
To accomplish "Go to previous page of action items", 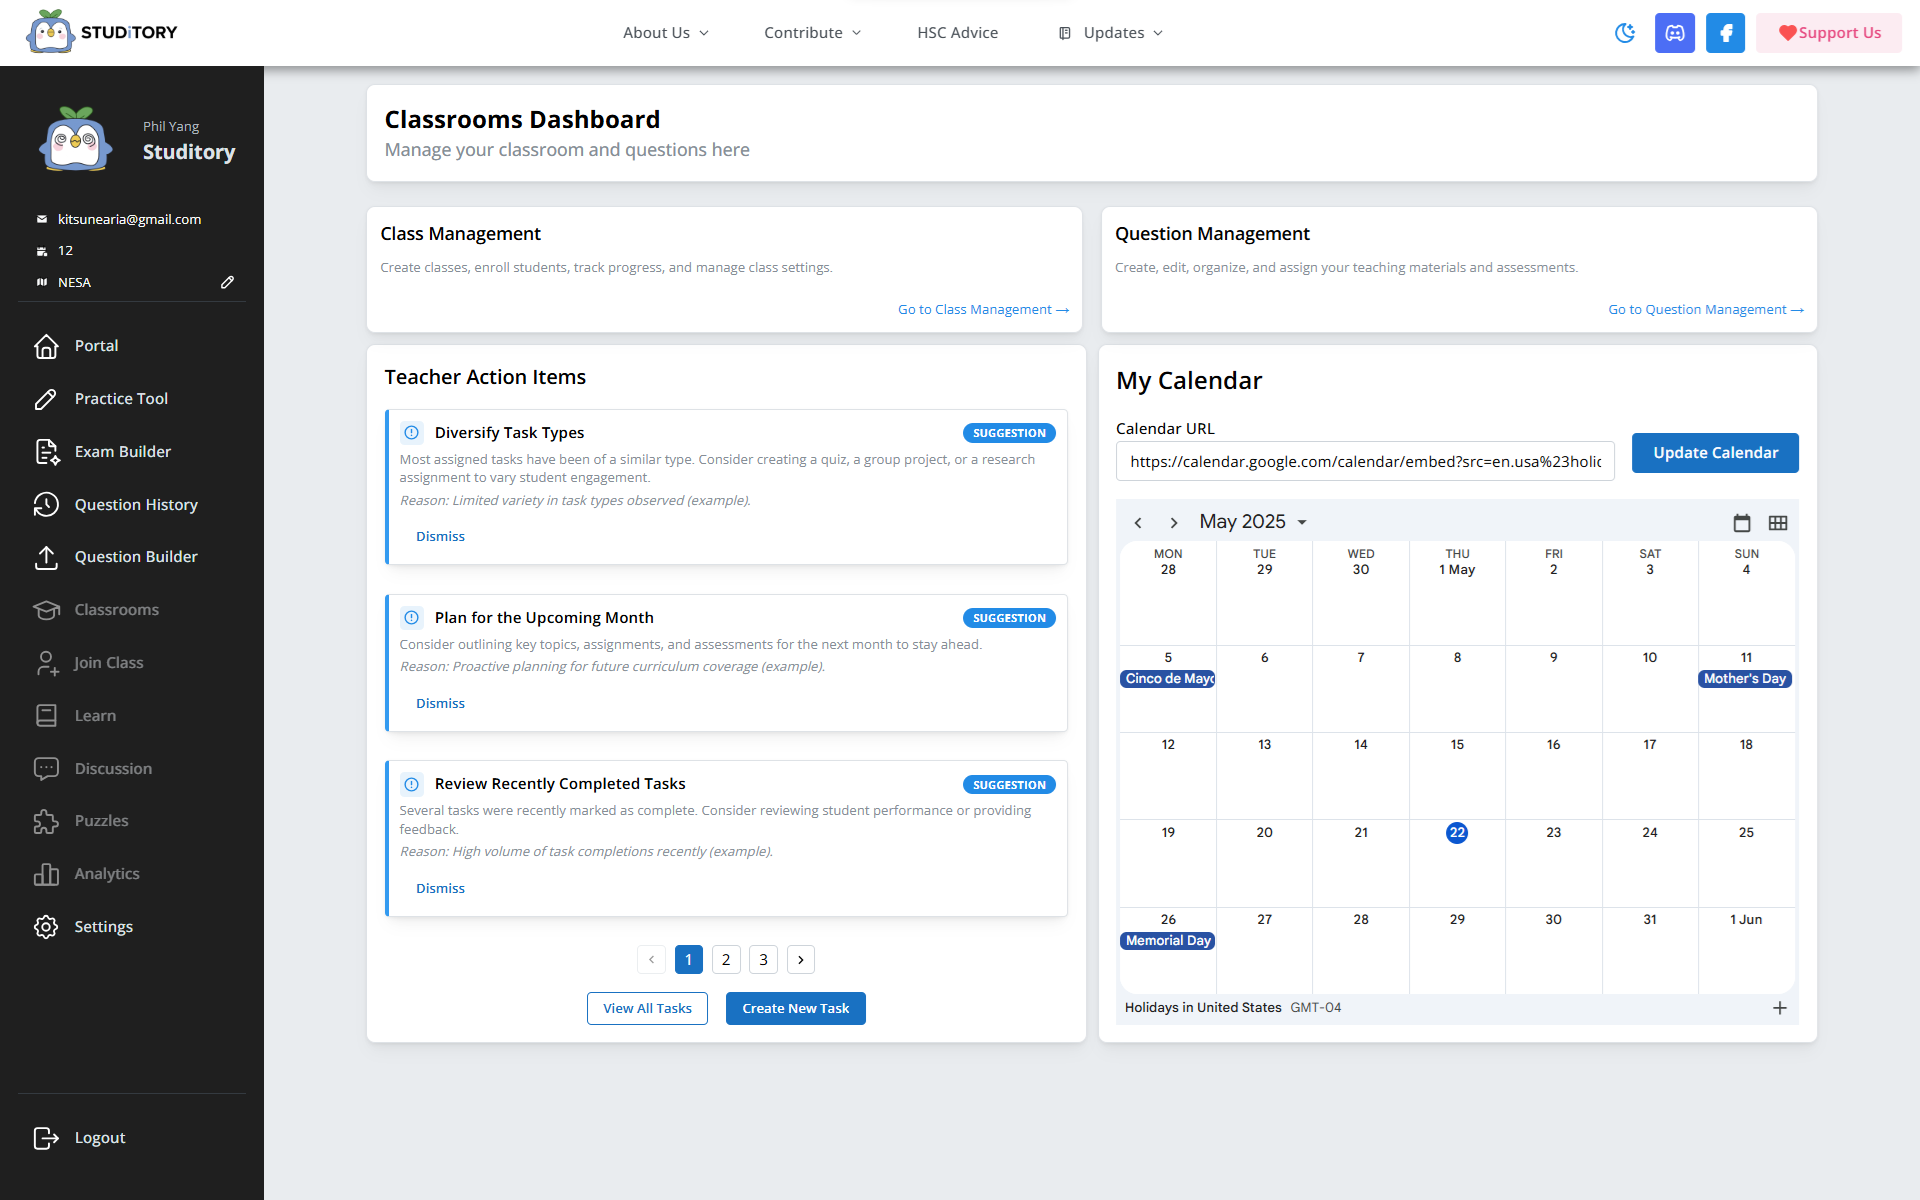I will [x=651, y=960].
